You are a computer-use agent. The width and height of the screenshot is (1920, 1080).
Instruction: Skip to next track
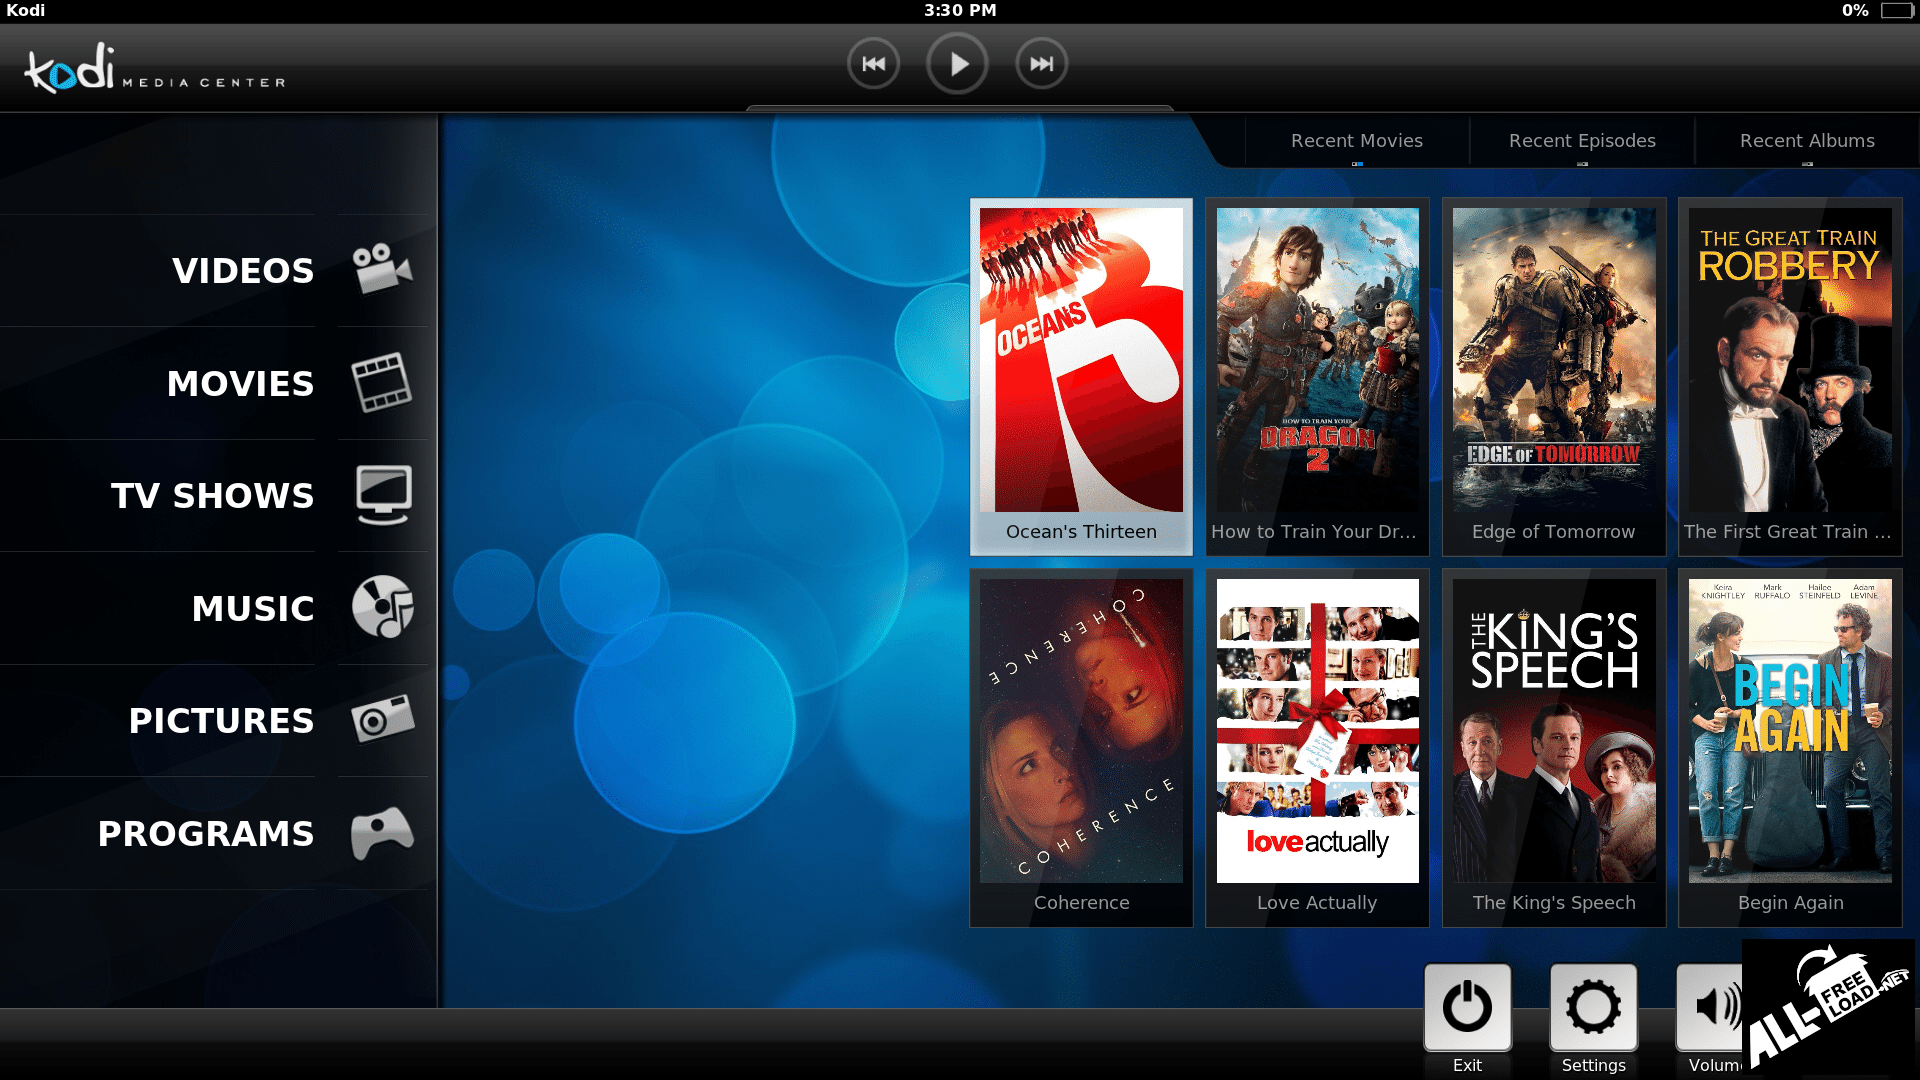pos(1041,64)
